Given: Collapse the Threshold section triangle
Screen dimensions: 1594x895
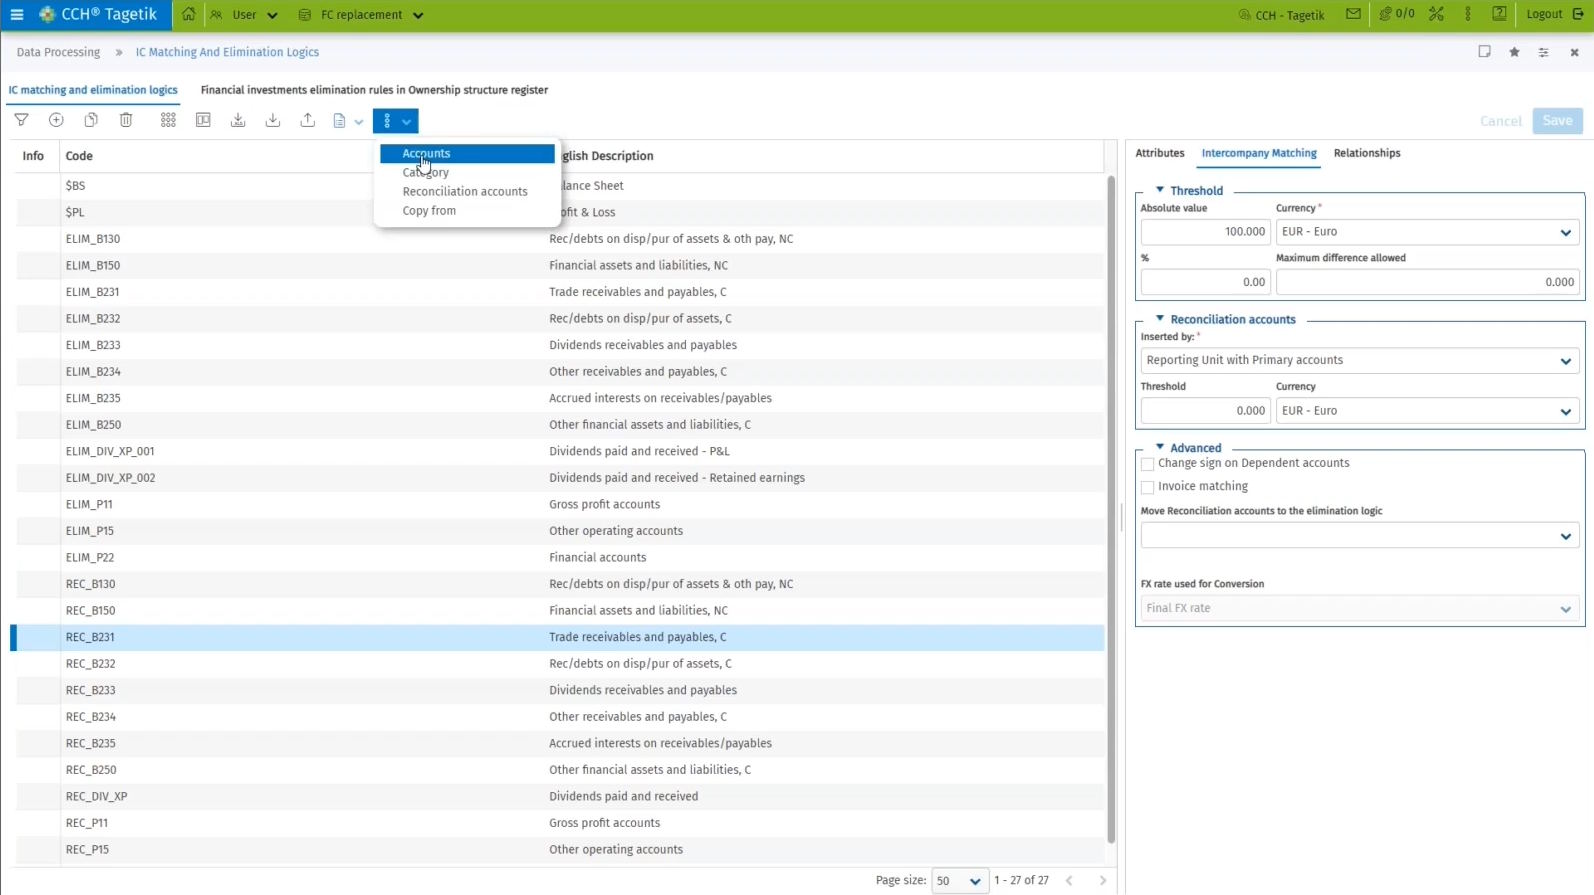Looking at the screenshot, I should tap(1160, 190).
